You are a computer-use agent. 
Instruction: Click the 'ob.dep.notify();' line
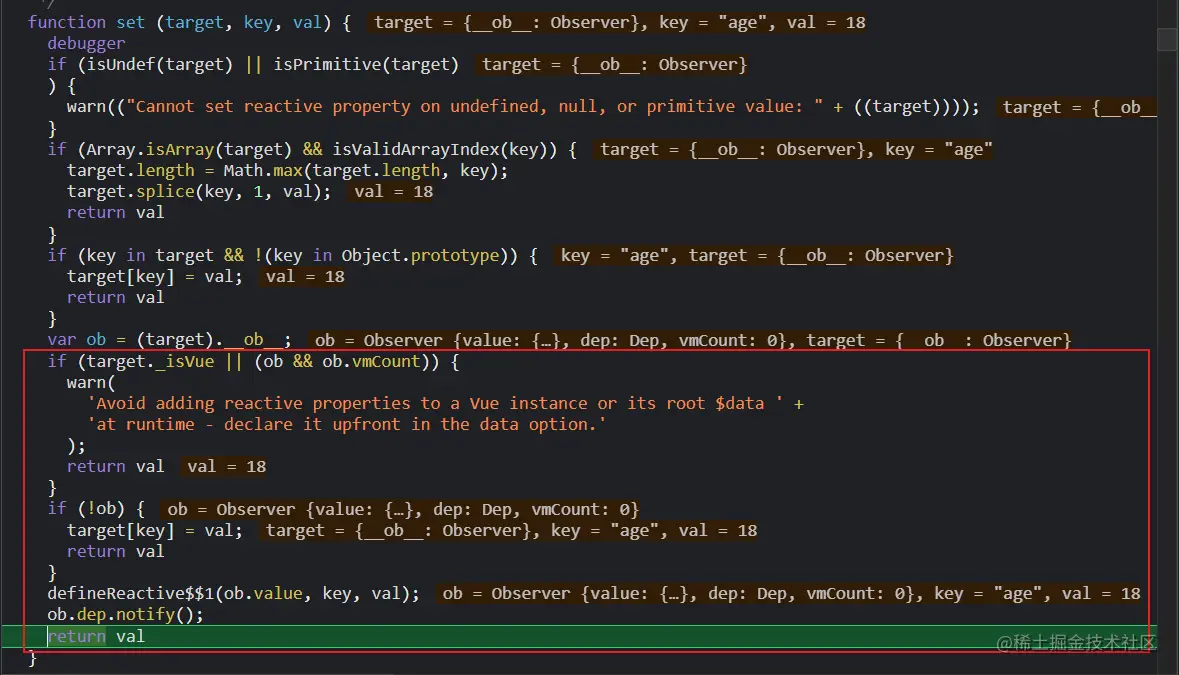tap(126, 615)
